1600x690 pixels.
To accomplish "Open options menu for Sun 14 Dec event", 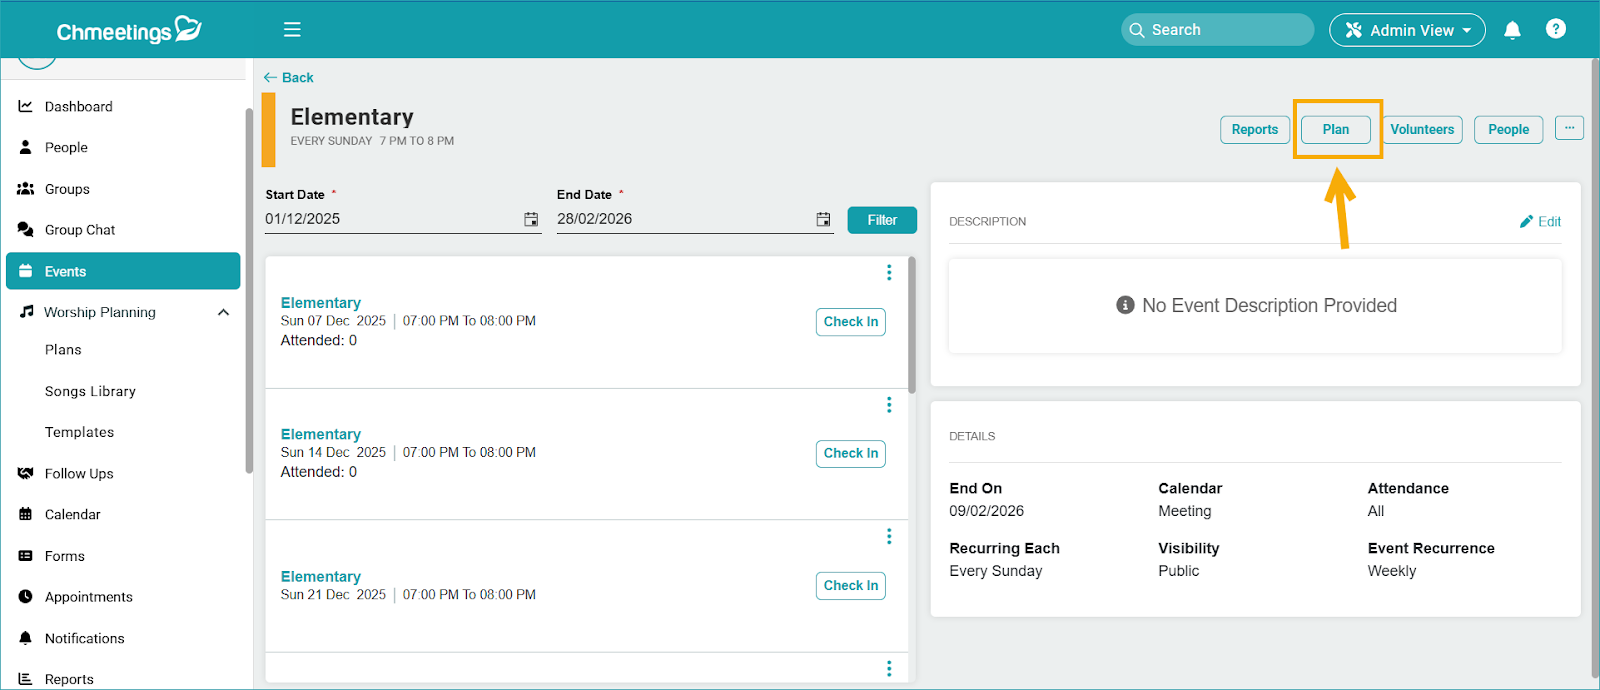I will point(889,405).
